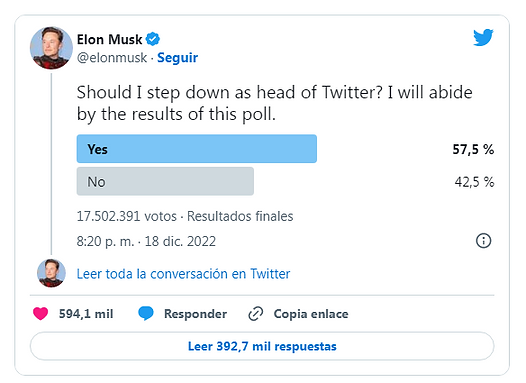The height and width of the screenshot is (383, 526).
Task: Open the @elonmusk handle
Action: pyautogui.click(x=112, y=58)
